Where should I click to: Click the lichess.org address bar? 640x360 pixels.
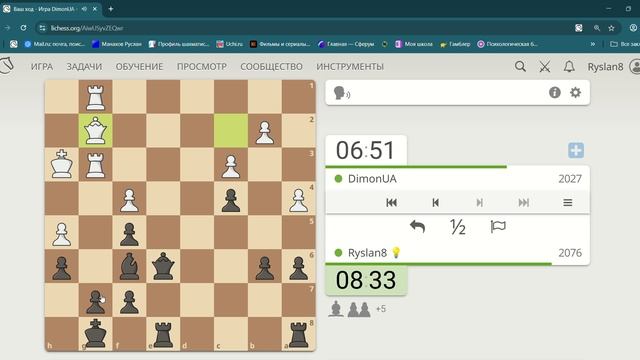click(x=306, y=28)
